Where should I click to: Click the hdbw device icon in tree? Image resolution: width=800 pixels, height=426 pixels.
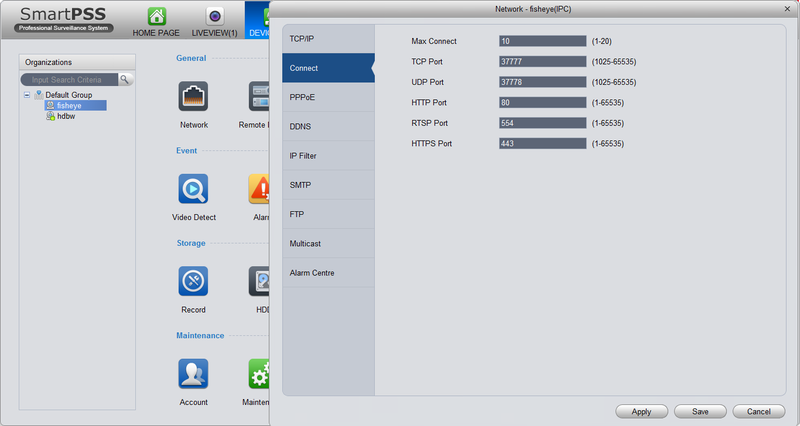(x=51, y=116)
